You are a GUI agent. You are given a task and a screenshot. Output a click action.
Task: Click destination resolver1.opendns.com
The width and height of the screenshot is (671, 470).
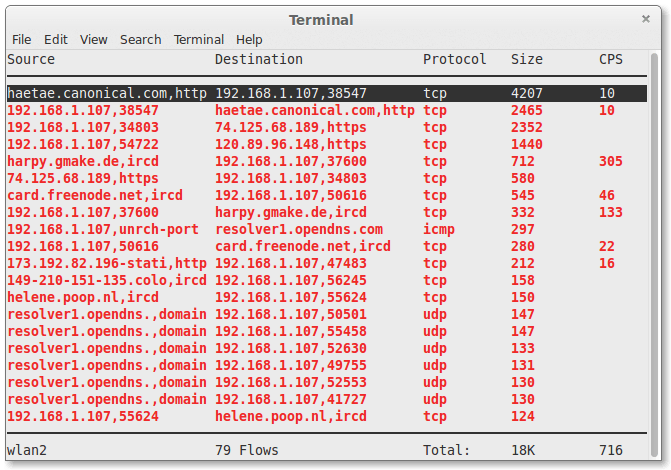point(299,229)
